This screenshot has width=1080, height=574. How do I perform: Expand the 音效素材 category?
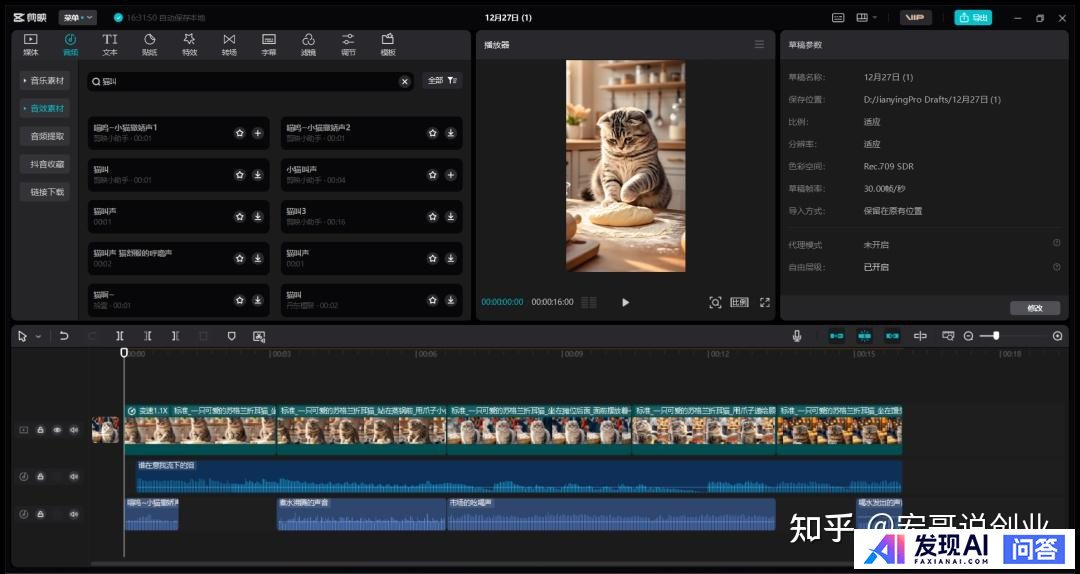[x=45, y=108]
